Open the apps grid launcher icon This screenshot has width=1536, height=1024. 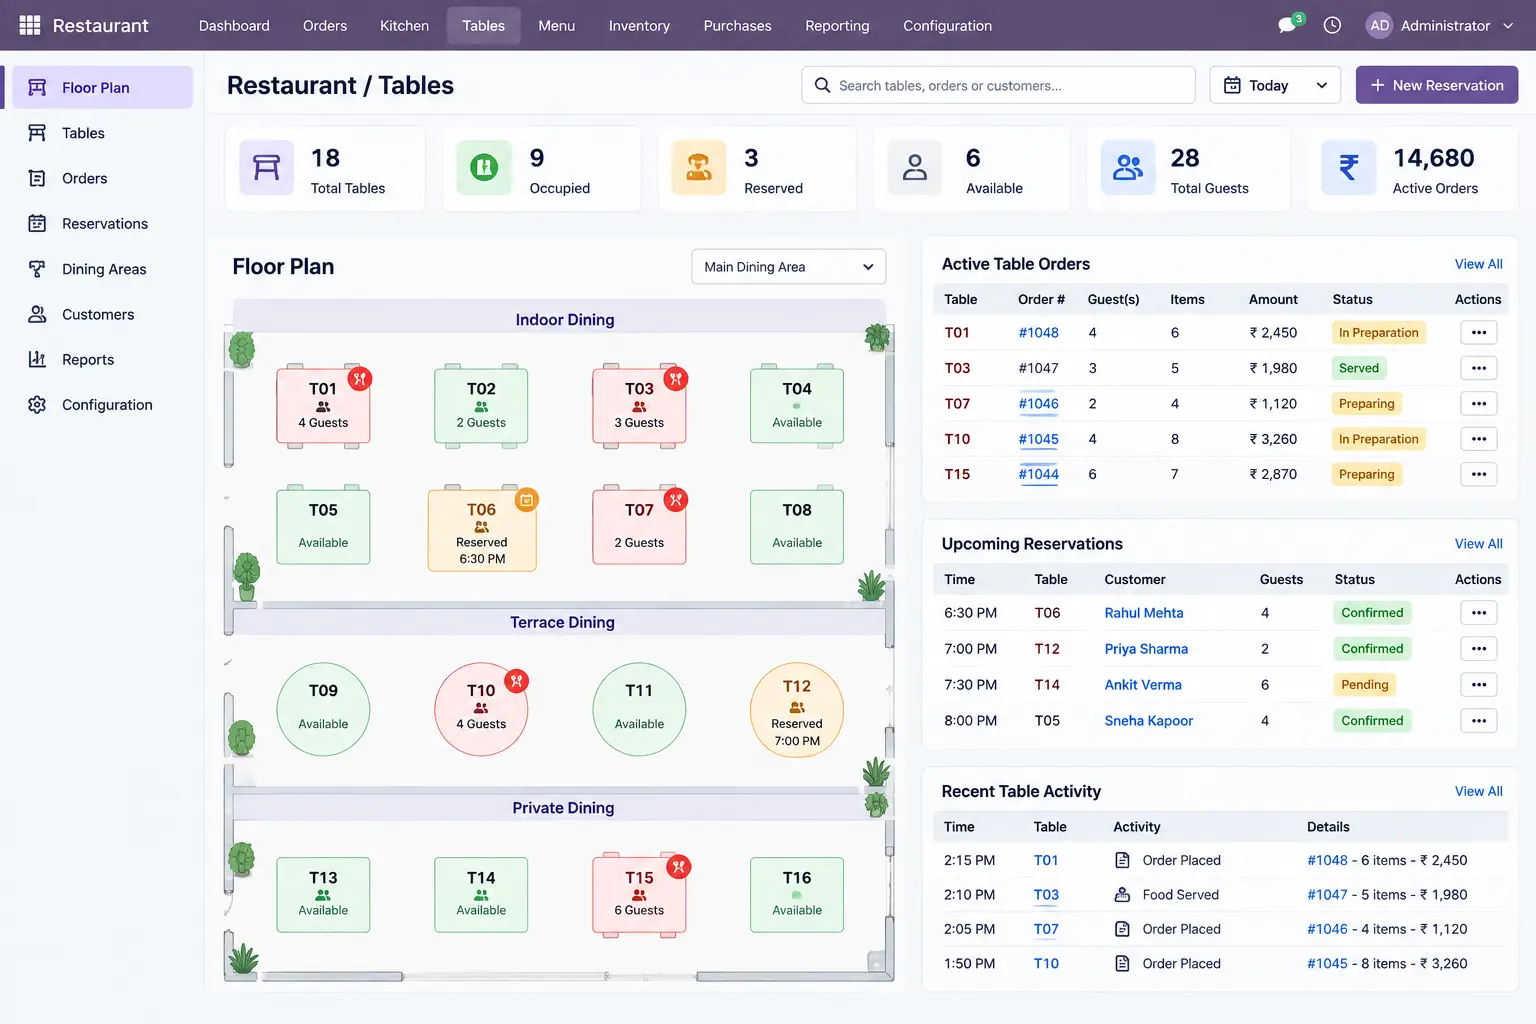30,25
